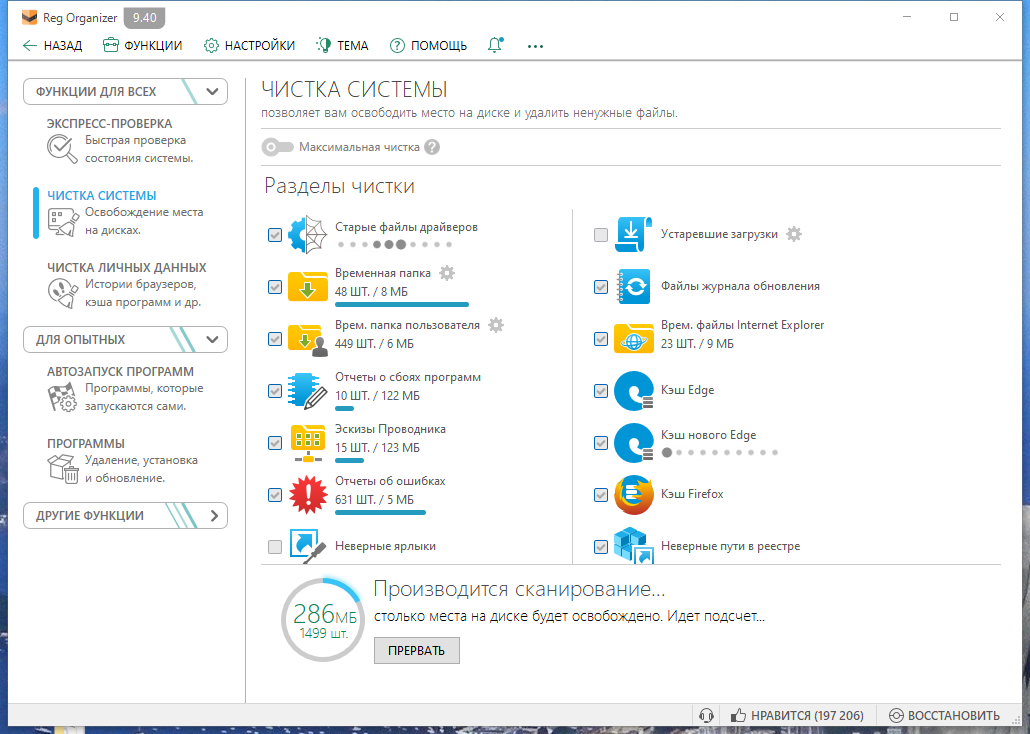1030x734 pixels.
Task: Click the three-dots more menu icon
Action: (535, 46)
